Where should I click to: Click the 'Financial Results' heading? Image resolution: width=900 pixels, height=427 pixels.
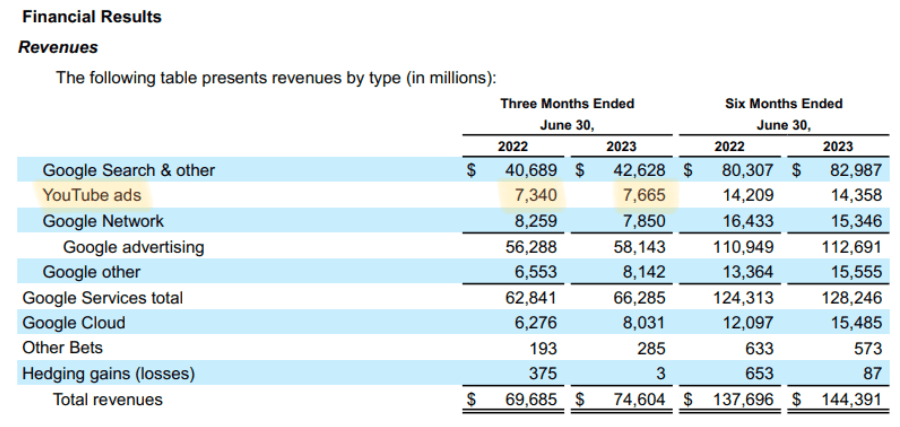(x=92, y=17)
